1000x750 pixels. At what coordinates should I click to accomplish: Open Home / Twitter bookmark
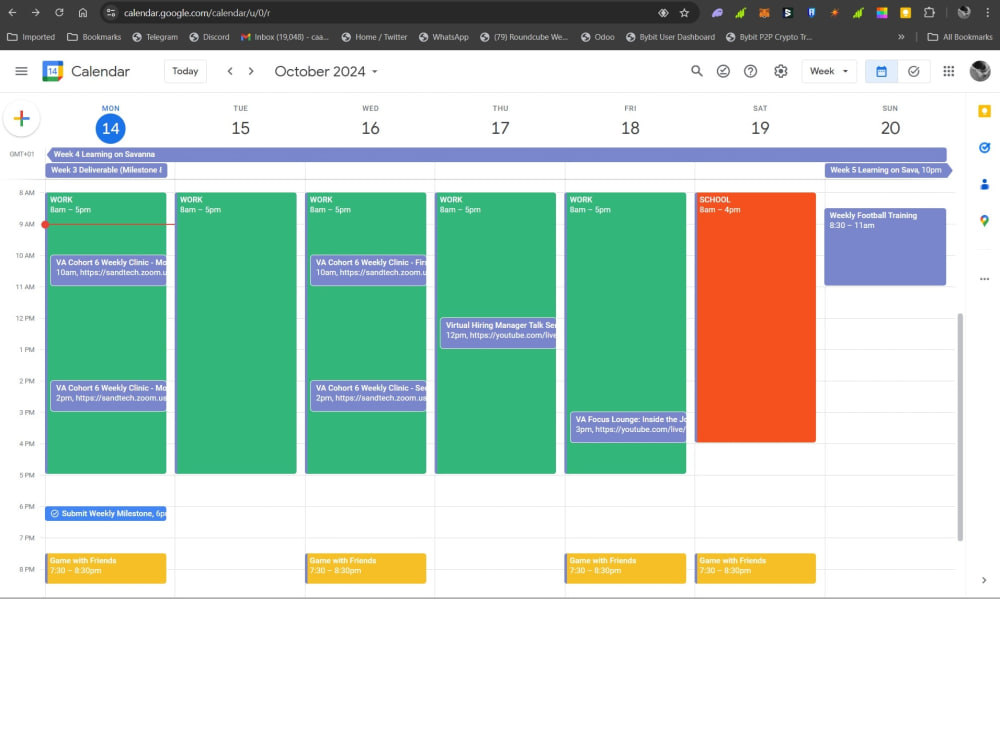coord(374,37)
